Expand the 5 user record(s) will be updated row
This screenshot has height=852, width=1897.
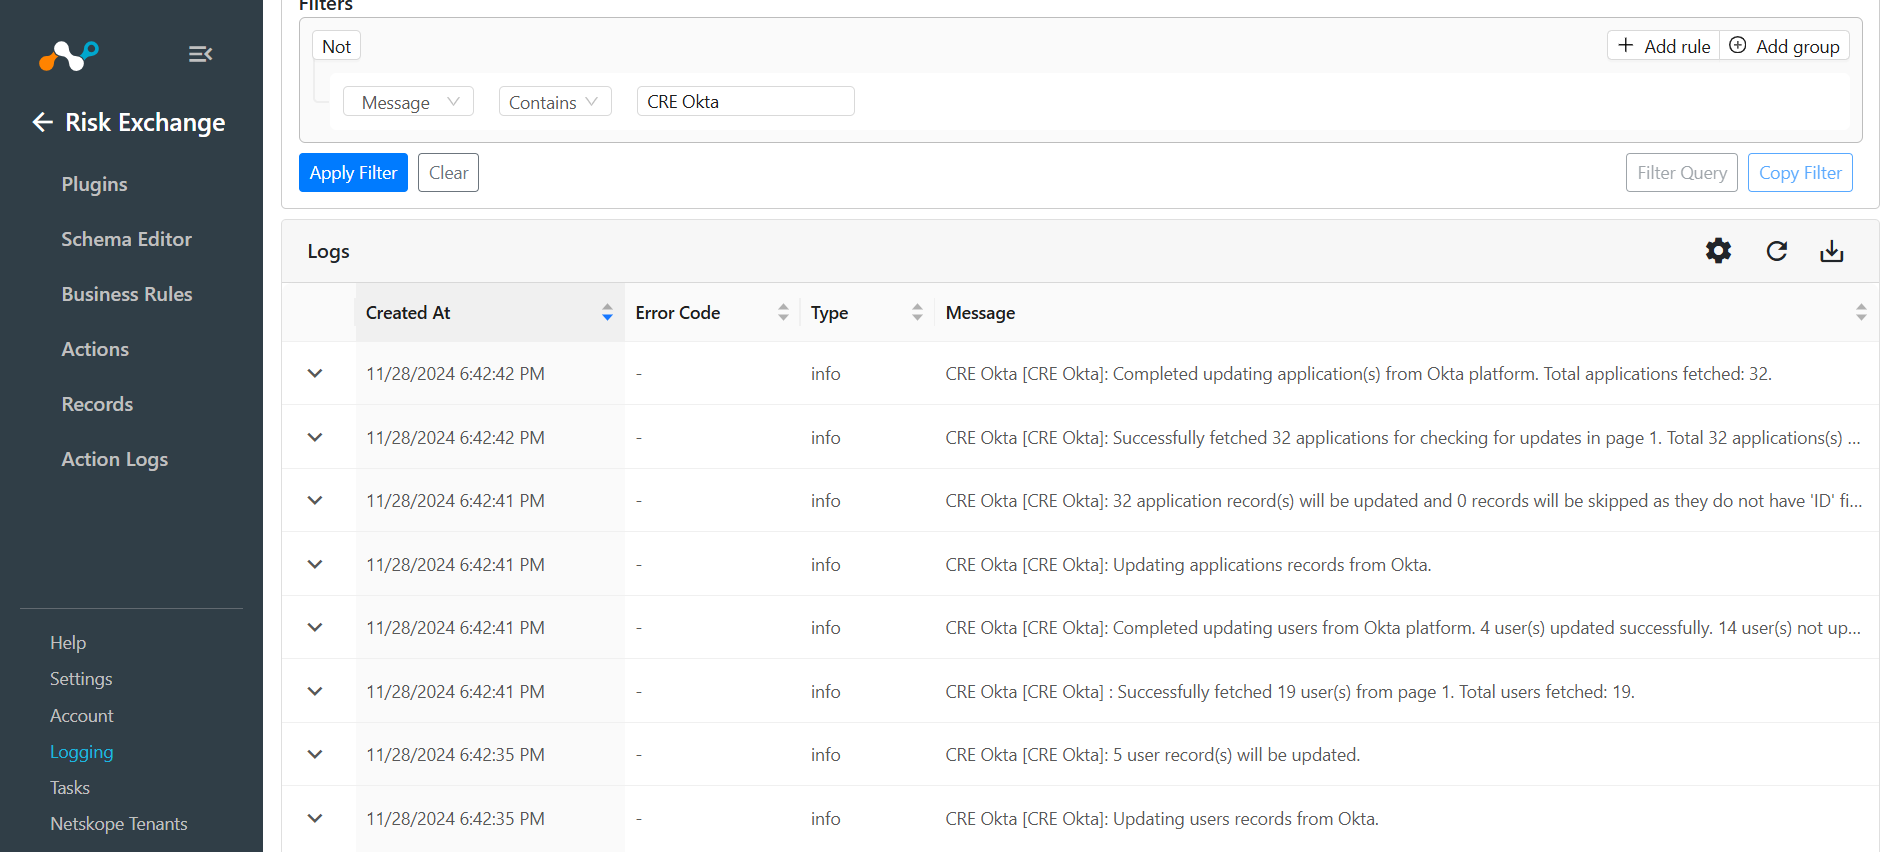[x=315, y=755]
